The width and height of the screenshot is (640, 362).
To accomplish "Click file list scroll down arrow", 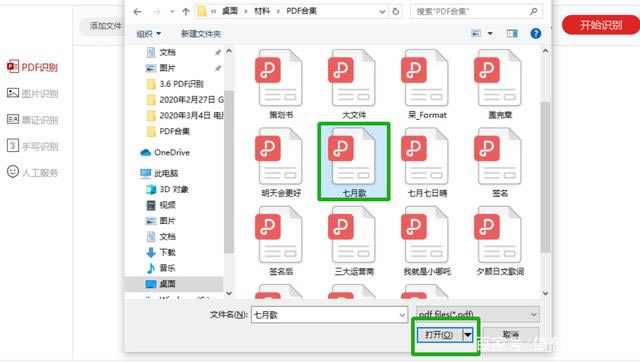I will pos(545,293).
